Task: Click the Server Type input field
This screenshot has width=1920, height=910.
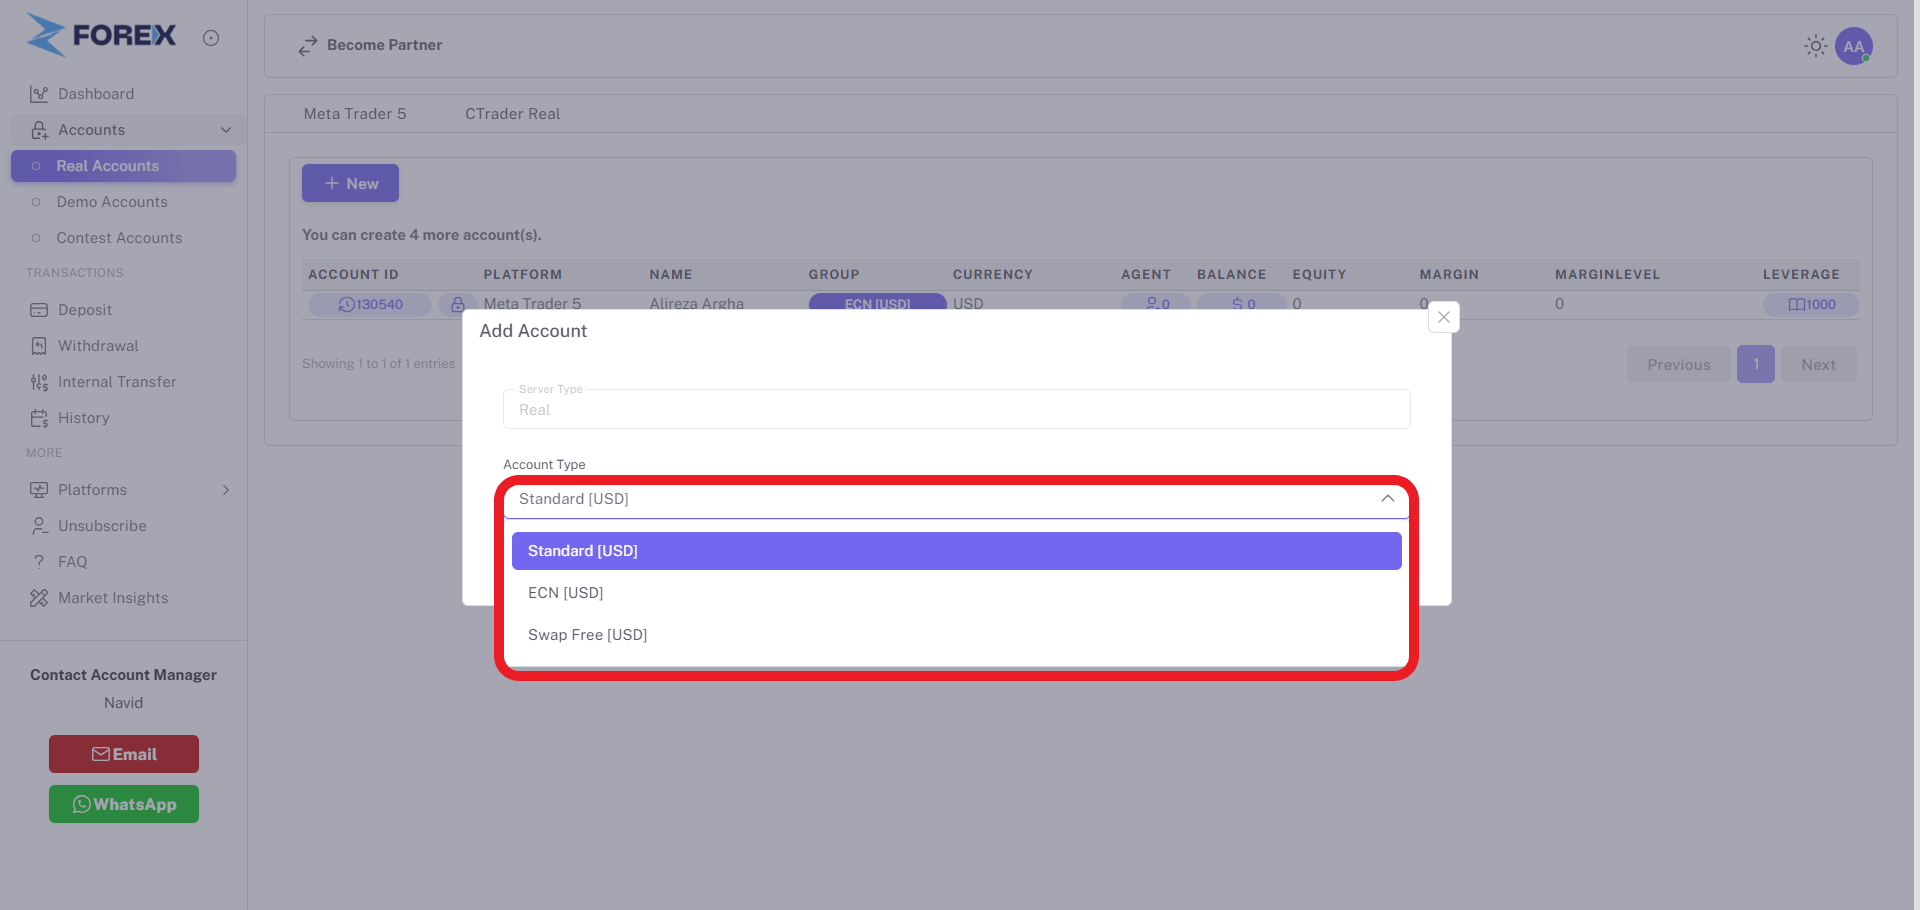Action: (955, 410)
